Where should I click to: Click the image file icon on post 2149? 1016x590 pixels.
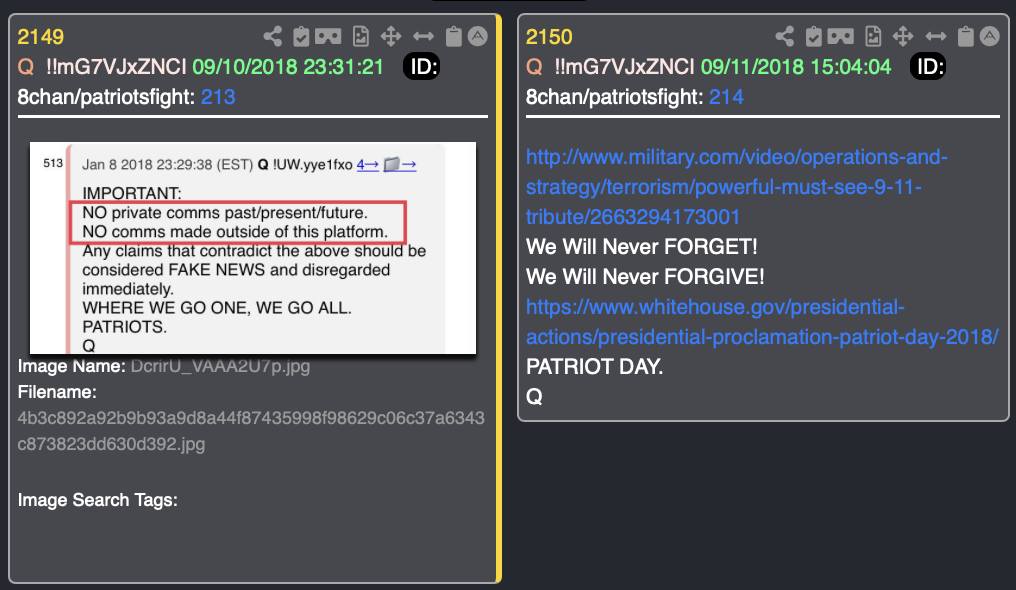tap(361, 36)
